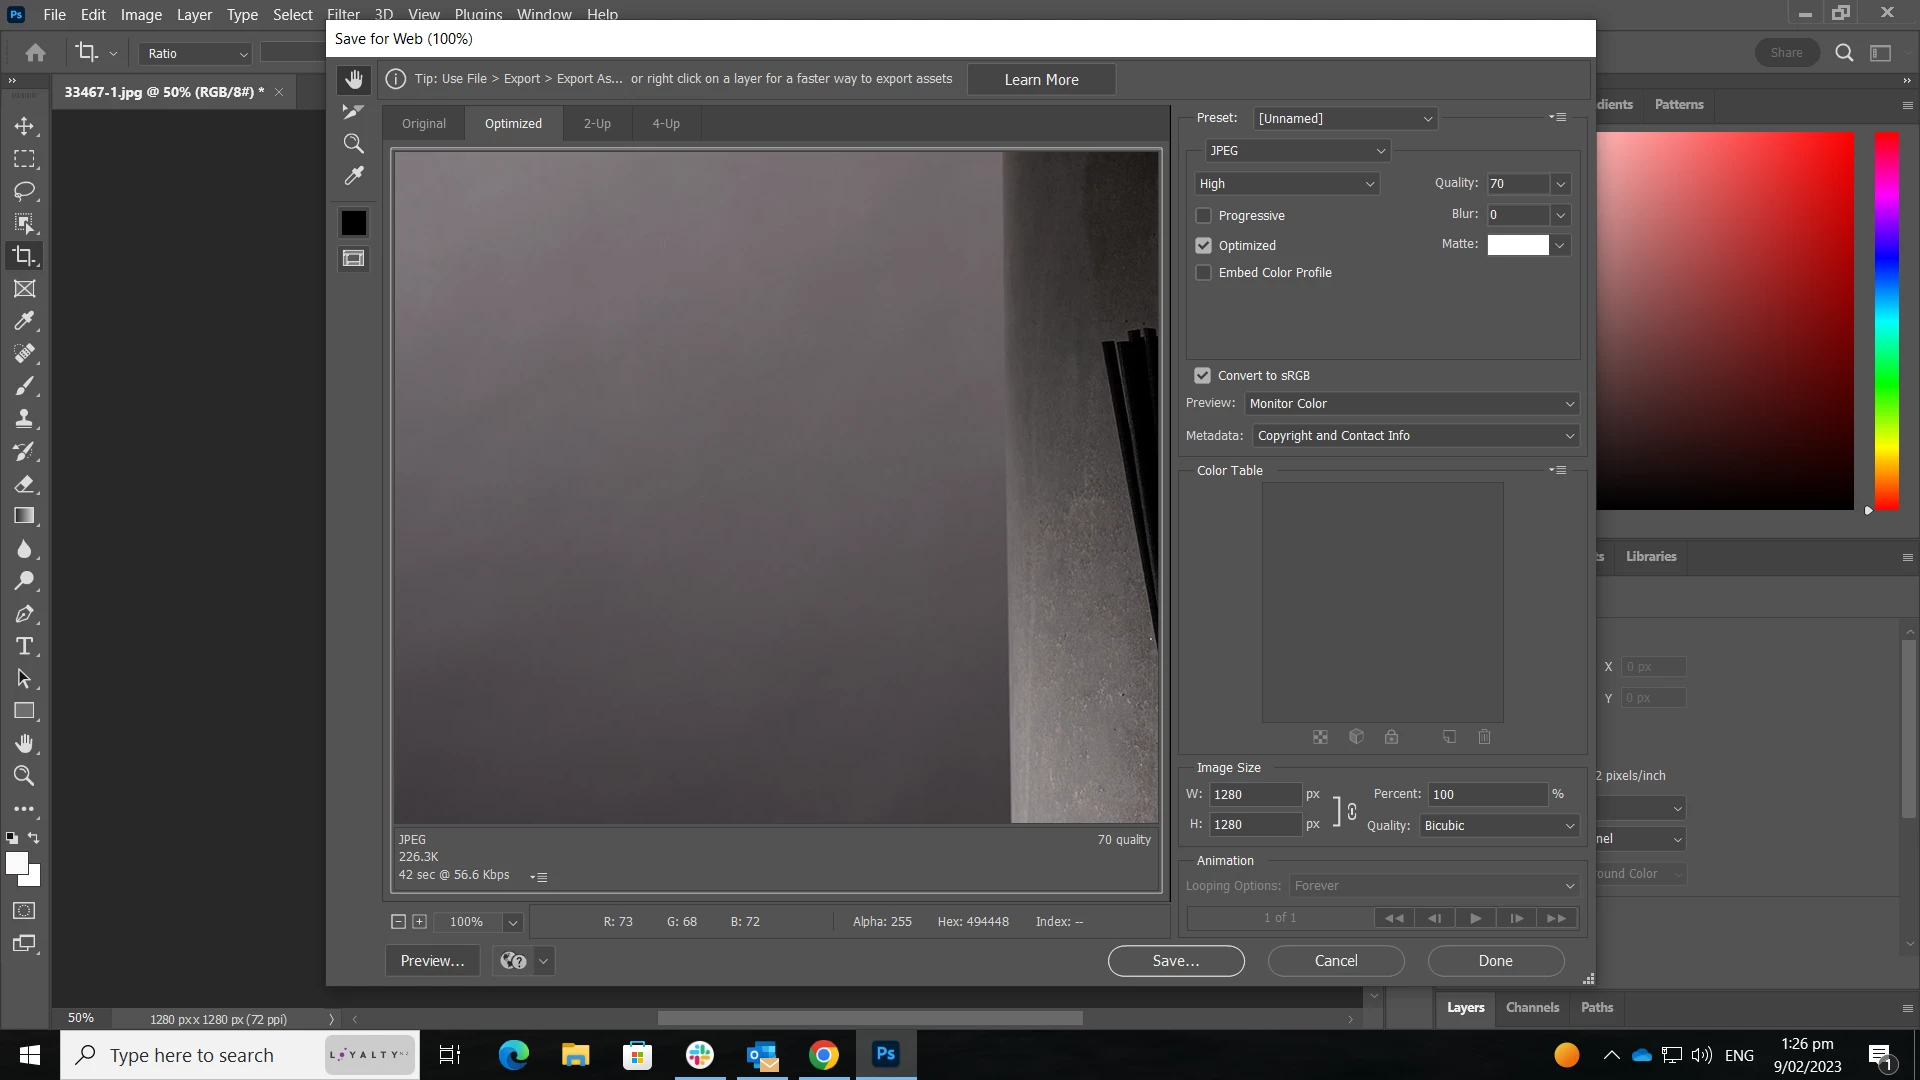Screen dimensions: 1920x1080
Task: Select the dialog's Zoom tool
Action: point(354,144)
